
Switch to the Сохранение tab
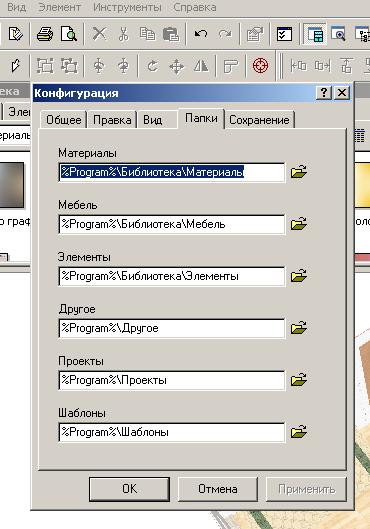tap(259, 120)
